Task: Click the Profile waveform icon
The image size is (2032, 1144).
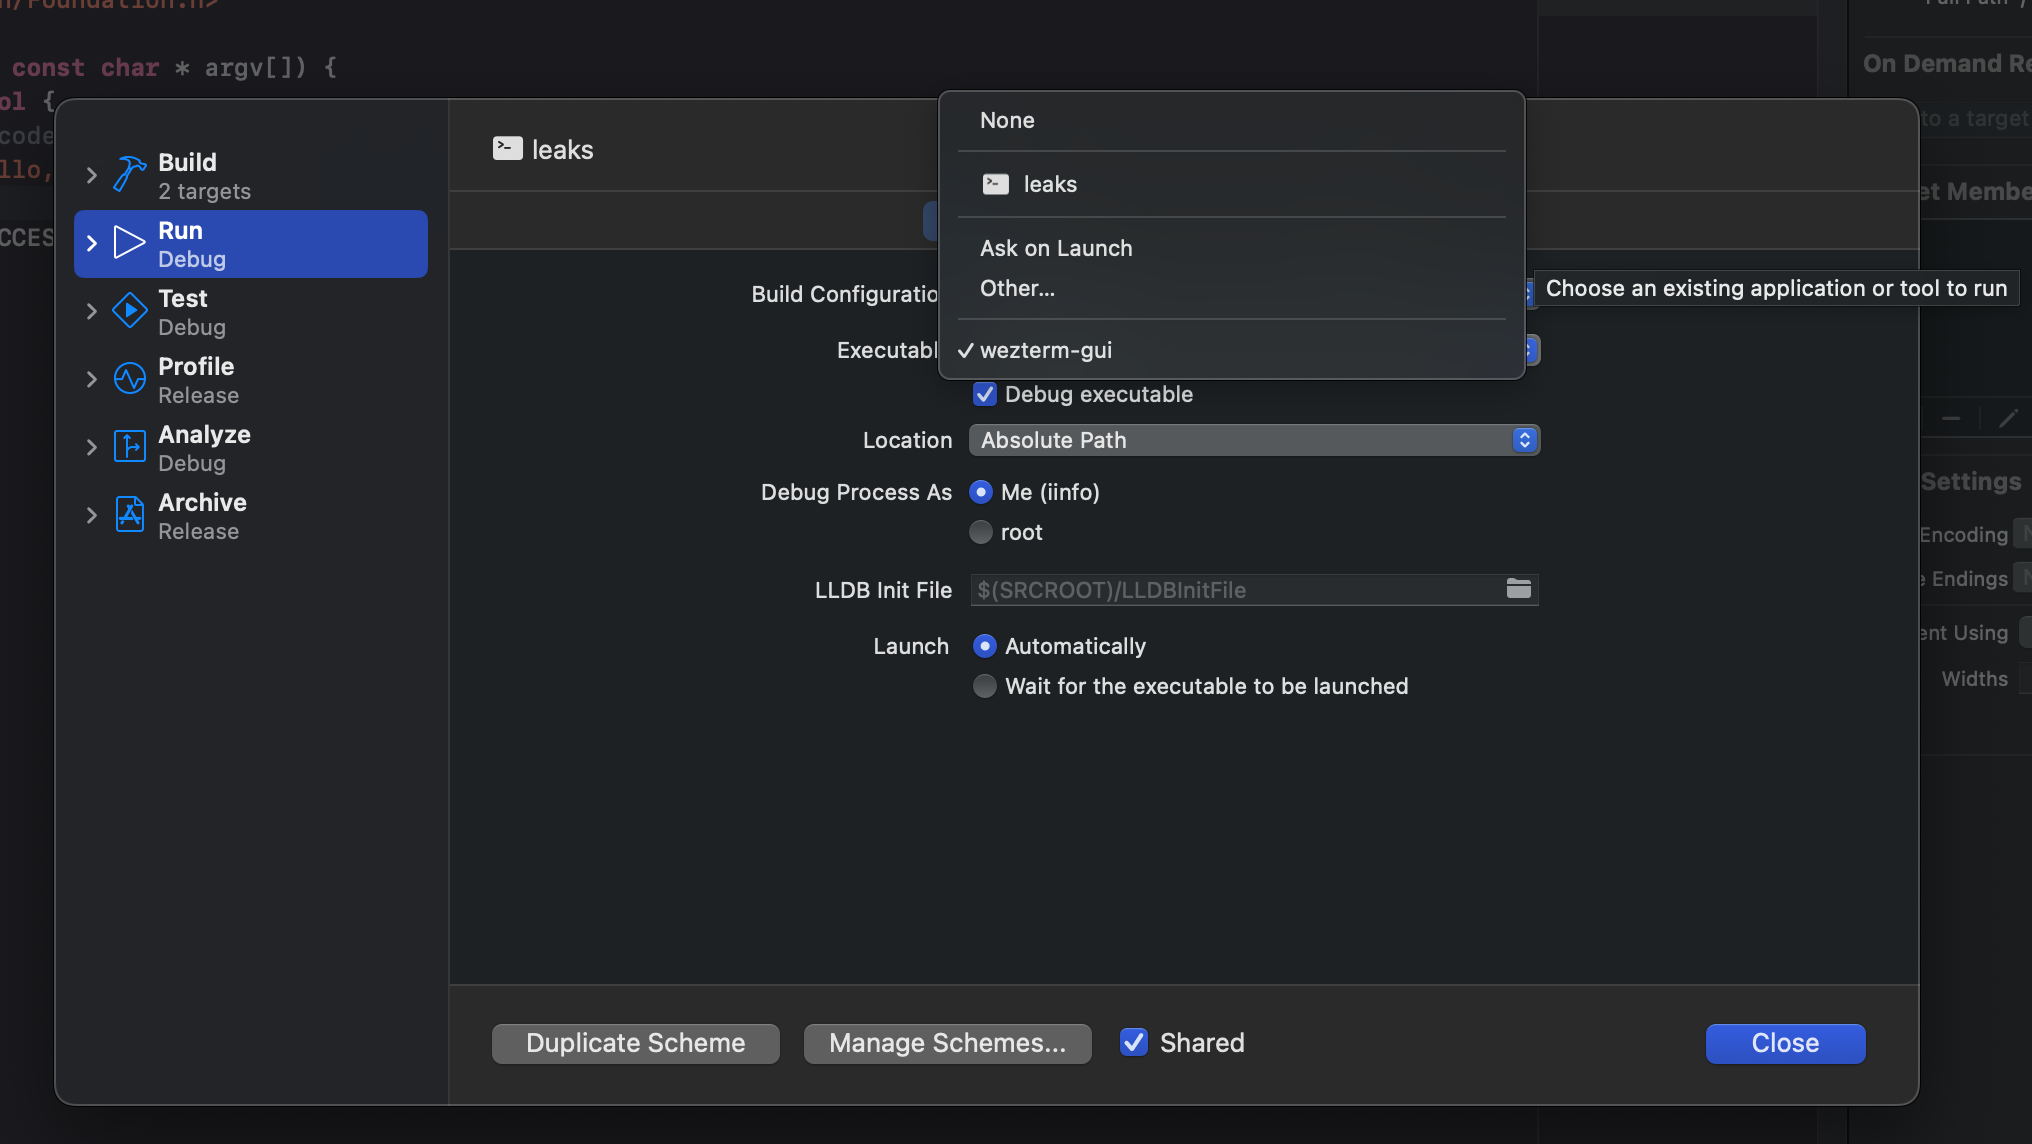Action: pyautogui.click(x=129, y=379)
